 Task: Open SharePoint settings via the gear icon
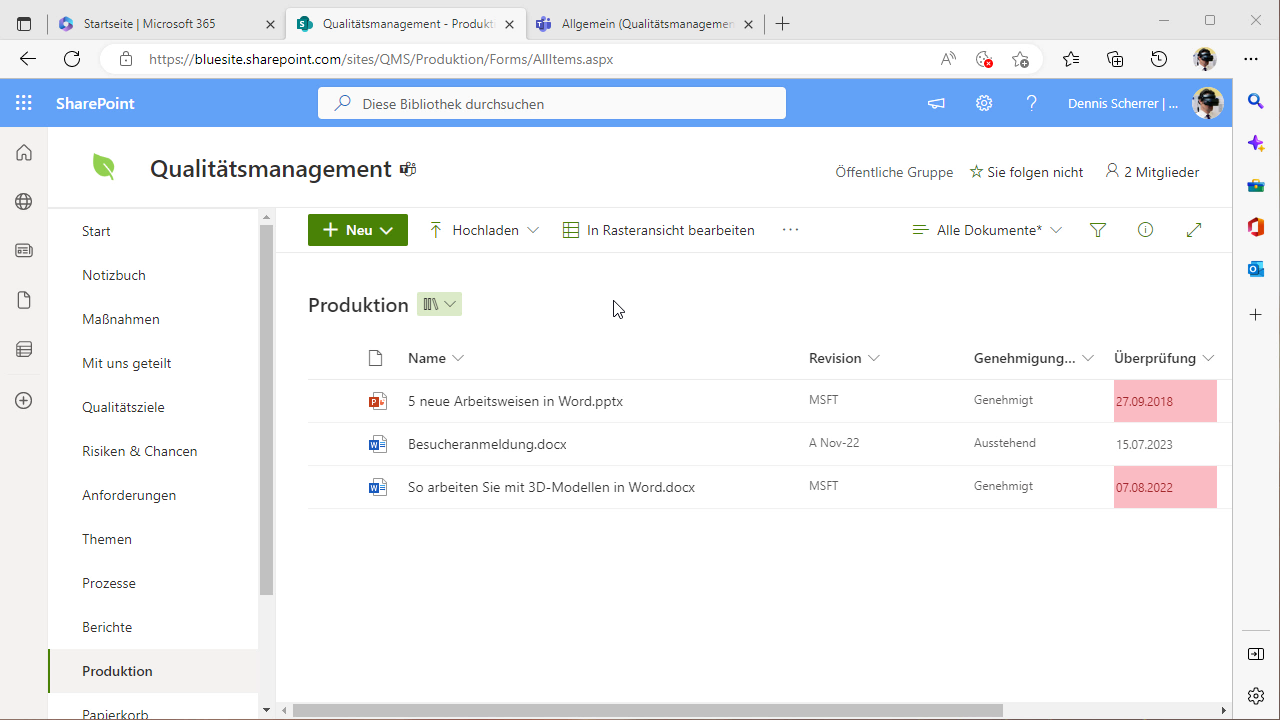click(983, 103)
